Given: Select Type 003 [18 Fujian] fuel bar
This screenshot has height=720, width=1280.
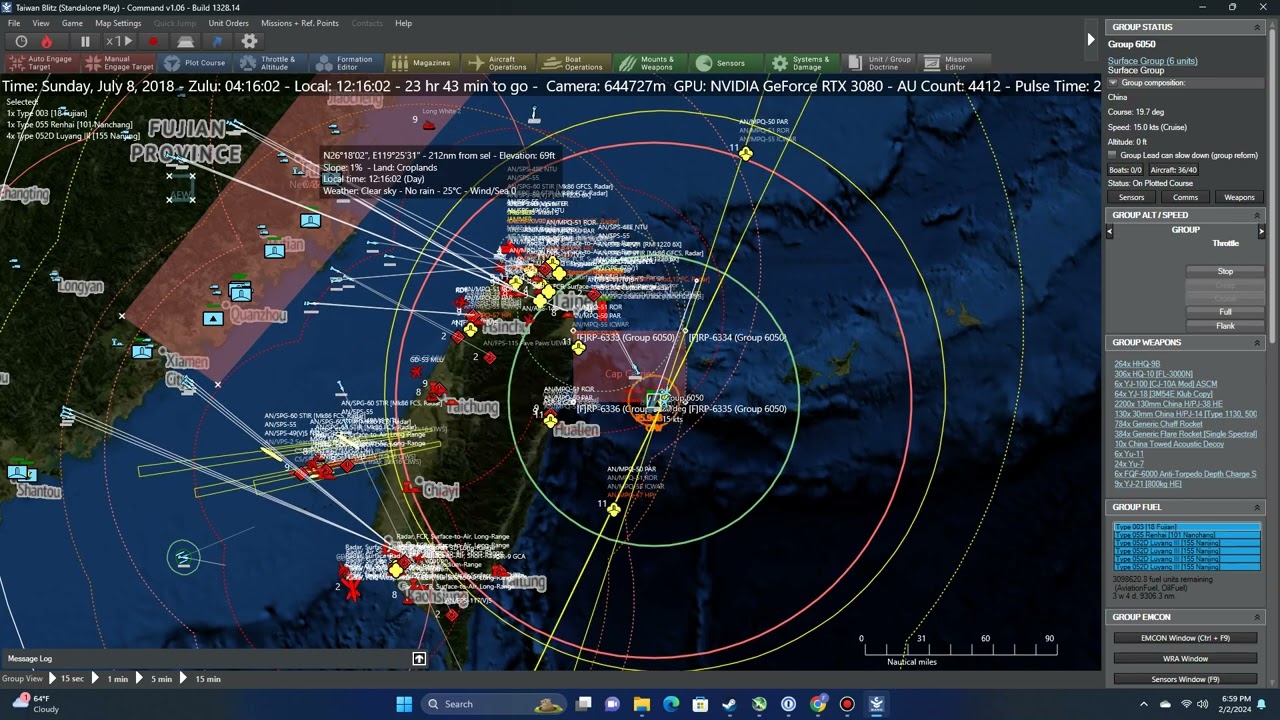Looking at the screenshot, I should pos(1187,527).
